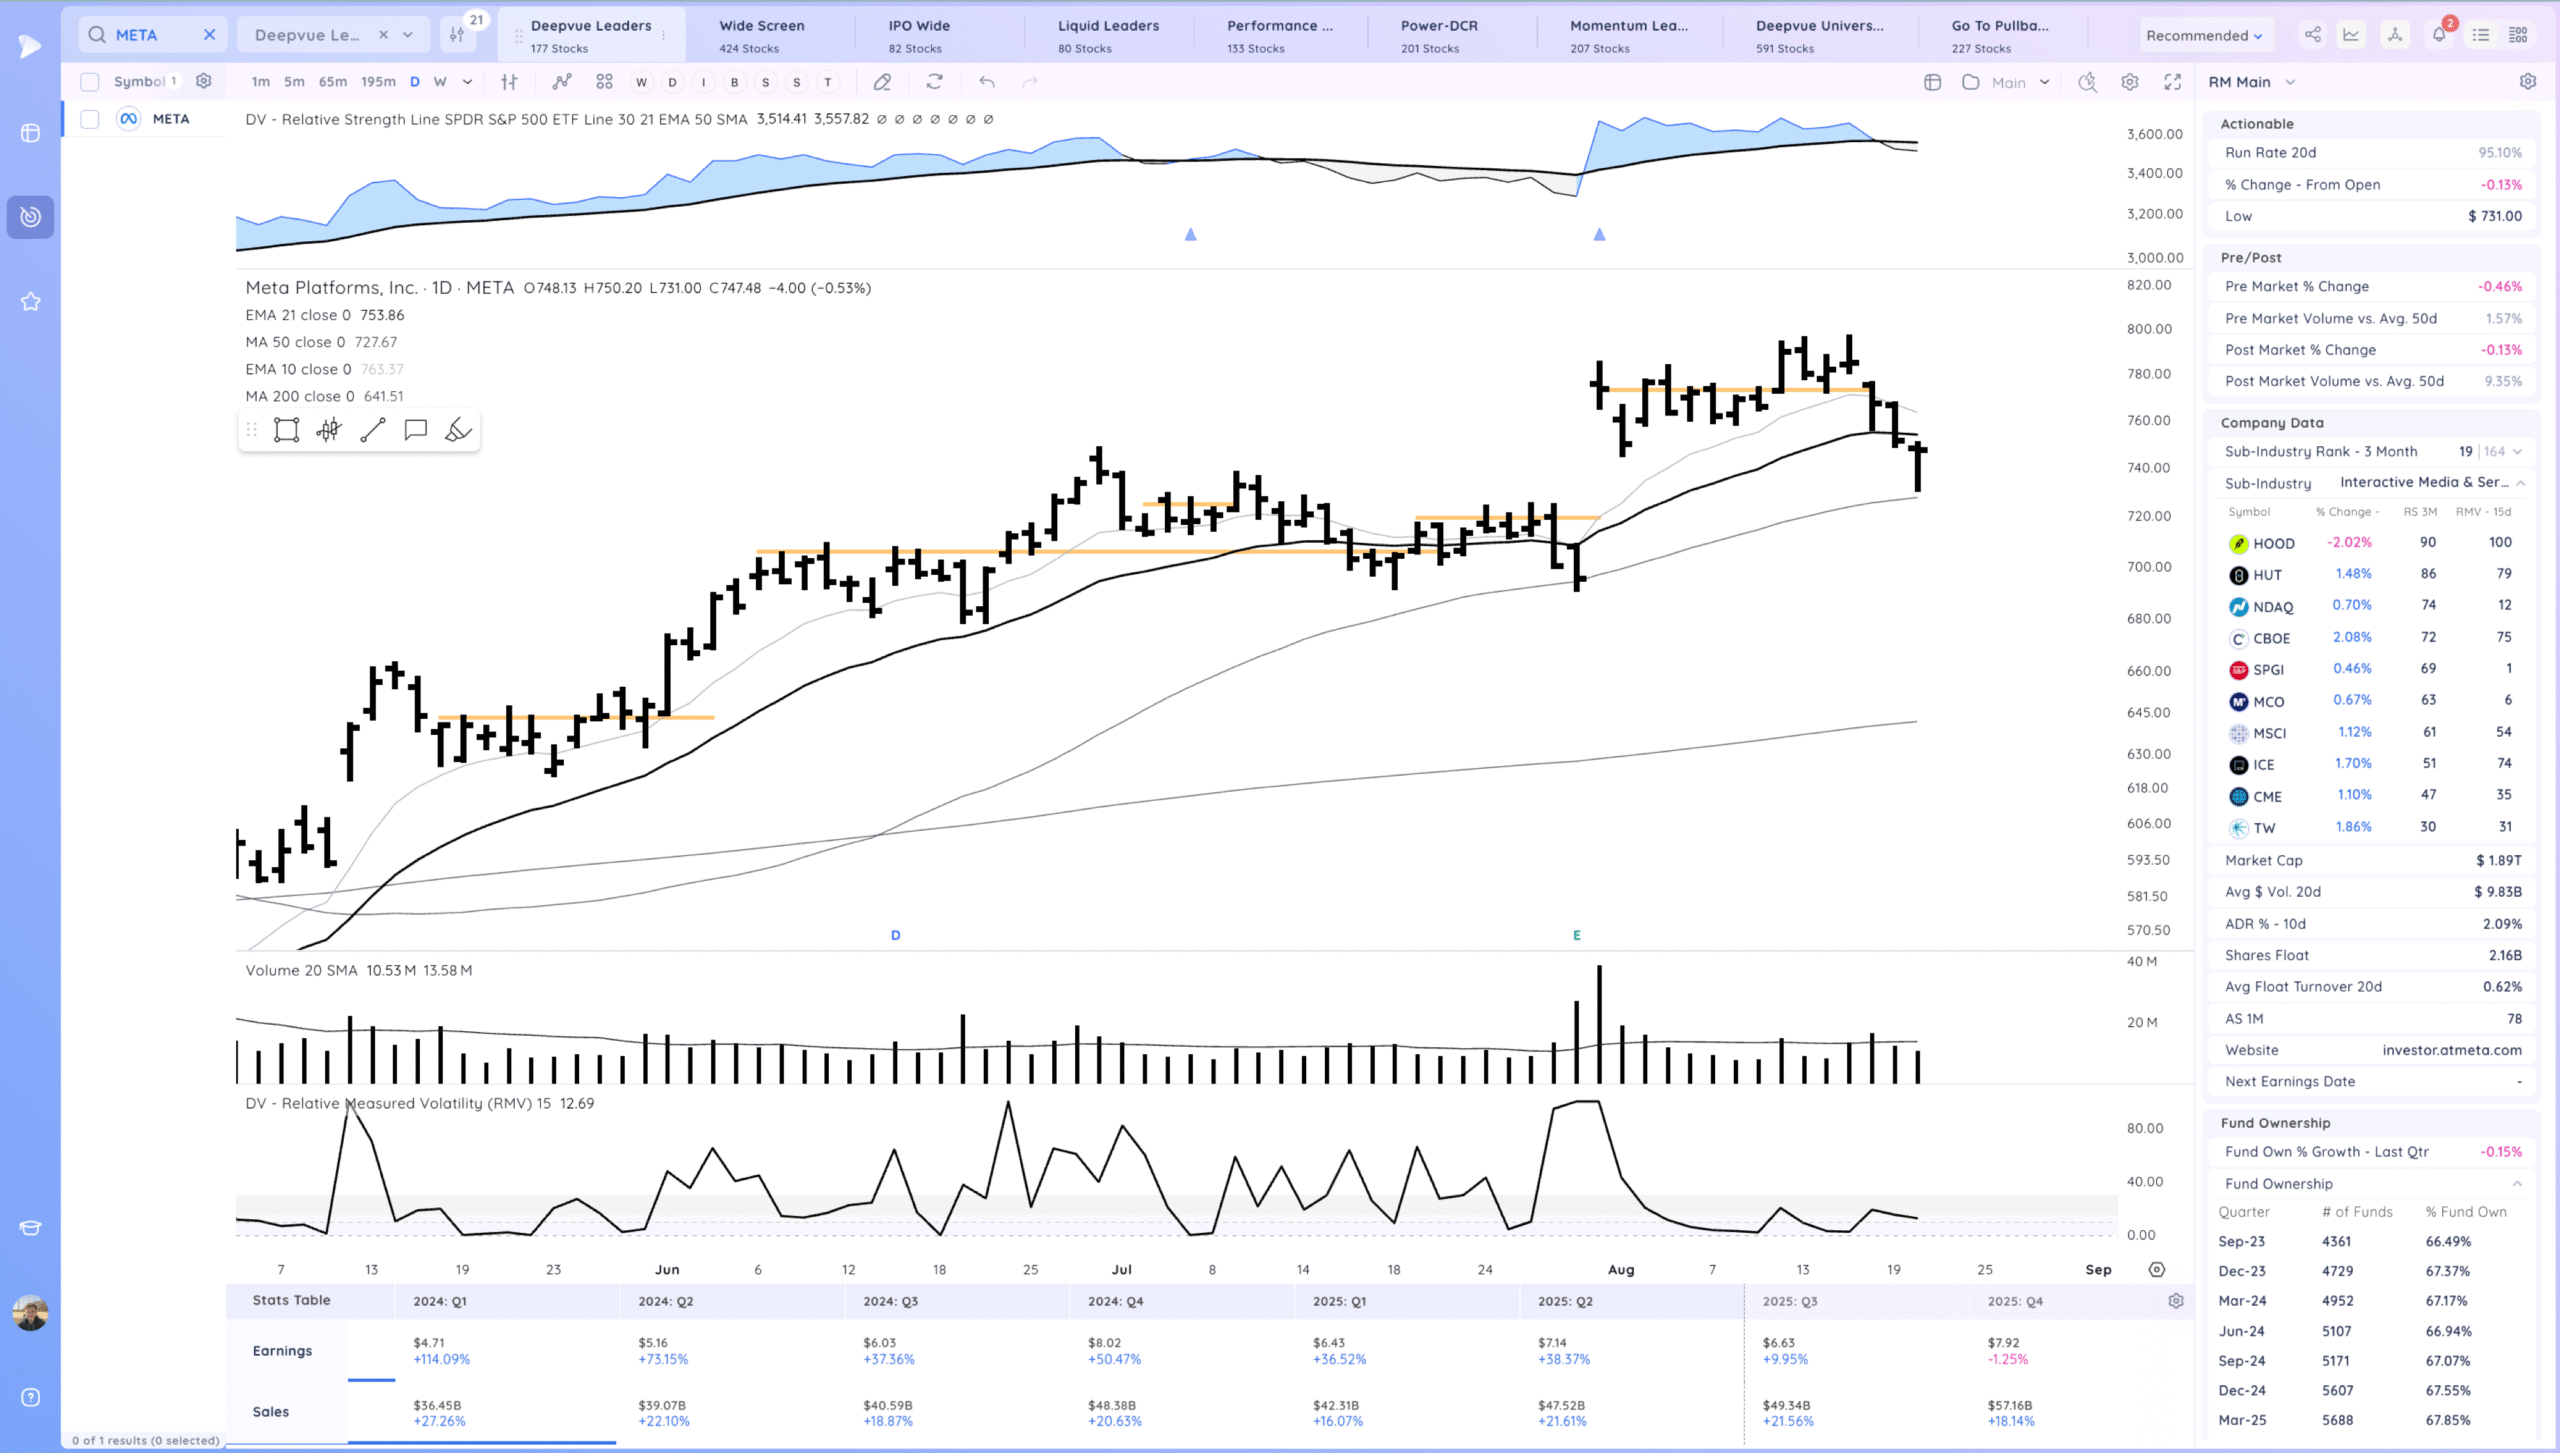Click the undo arrow in chart toolbar
This screenshot has width=2560, height=1453.
point(987,82)
